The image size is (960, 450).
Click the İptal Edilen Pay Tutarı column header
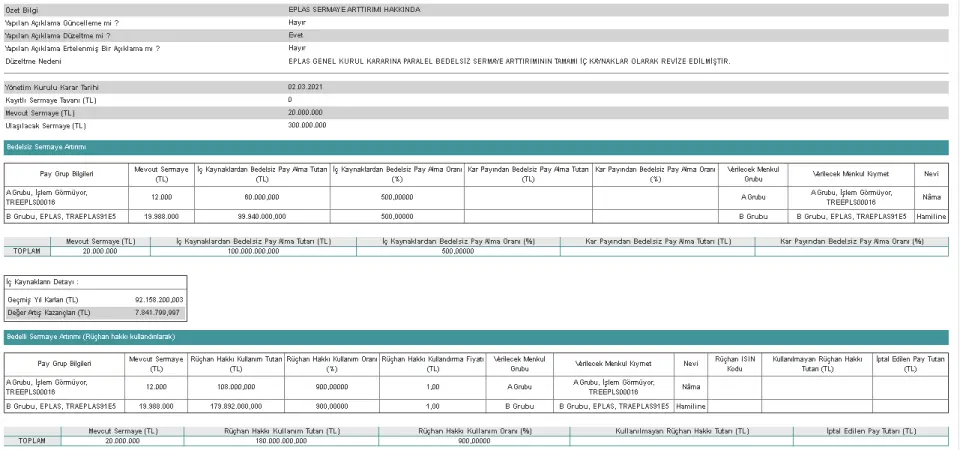[x=909, y=362]
